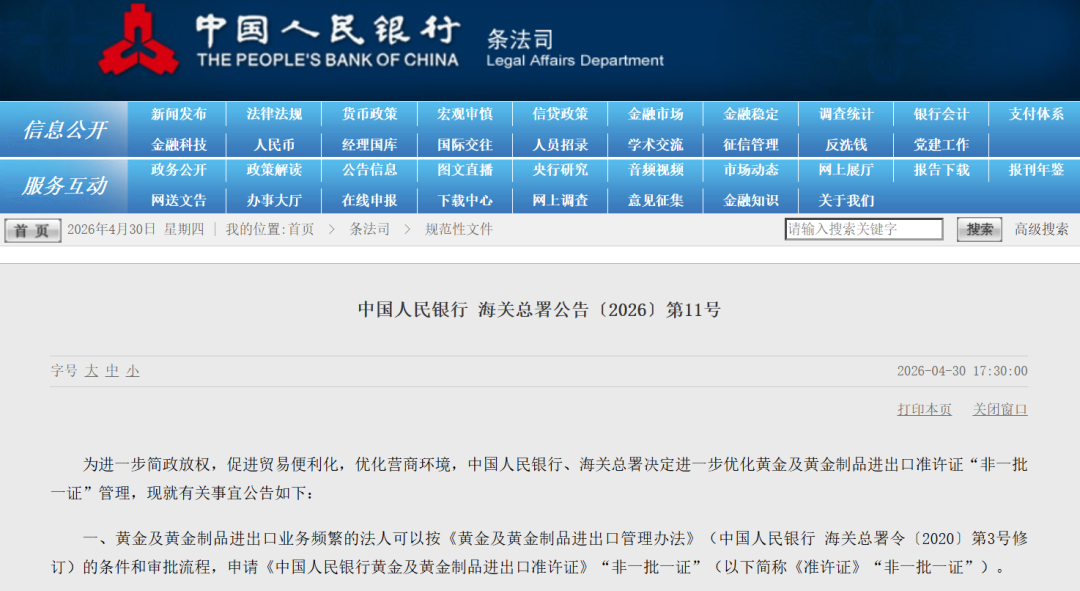Set font size to 中

tap(112, 371)
